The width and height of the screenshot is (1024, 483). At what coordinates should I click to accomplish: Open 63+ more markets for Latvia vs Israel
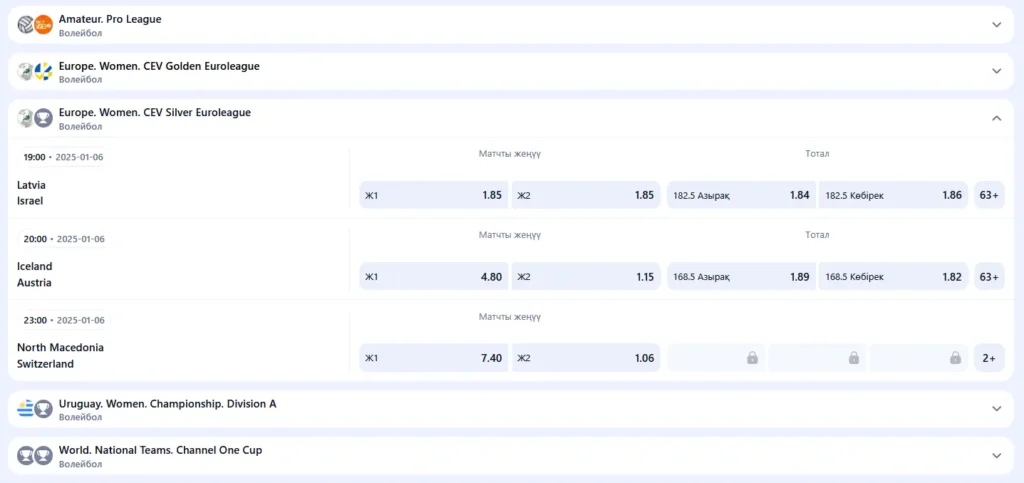tap(989, 195)
